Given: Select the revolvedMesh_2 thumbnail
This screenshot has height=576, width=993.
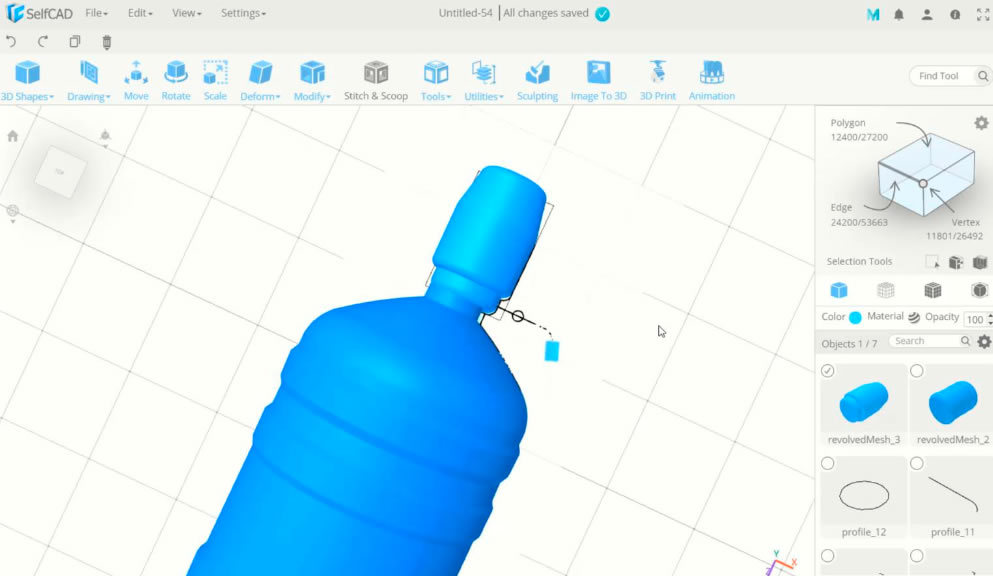Looking at the screenshot, I should click(952, 402).
